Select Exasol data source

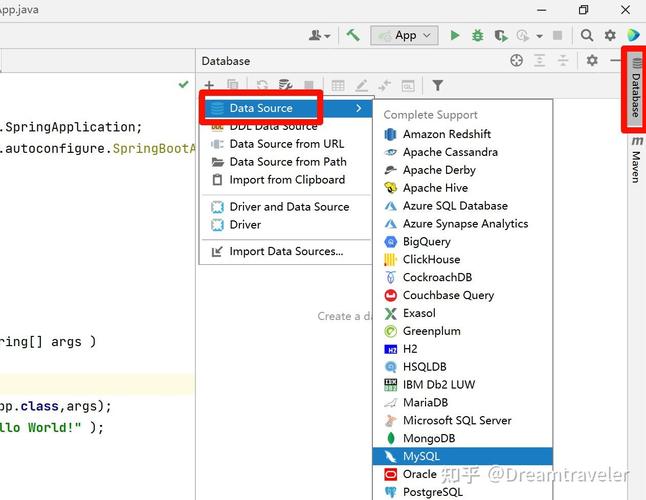[462, 313]
